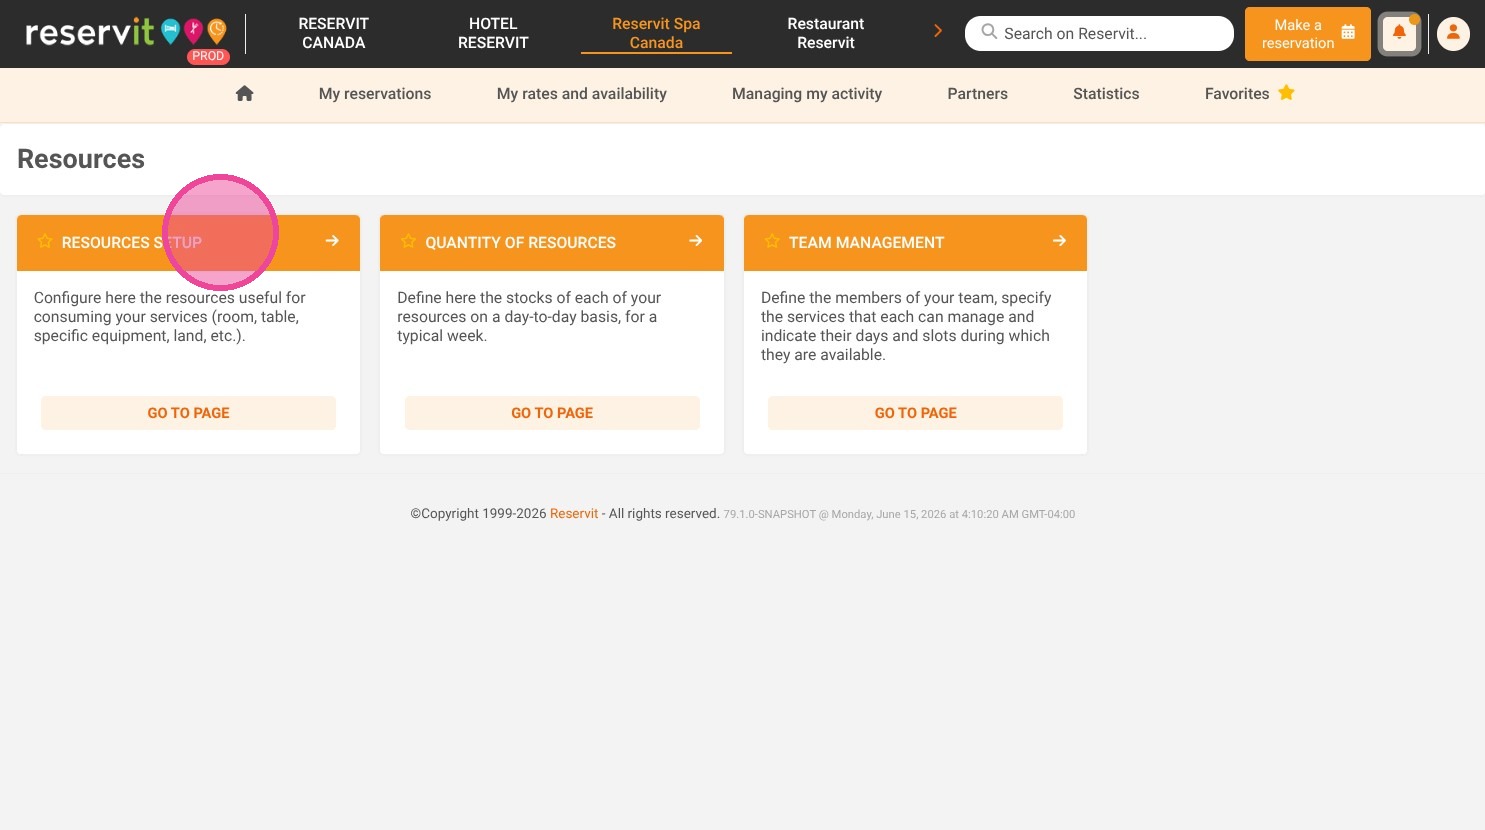Click the 'Configure here the resources' description
Screen dimensions: 1485x830
point(170,316)
